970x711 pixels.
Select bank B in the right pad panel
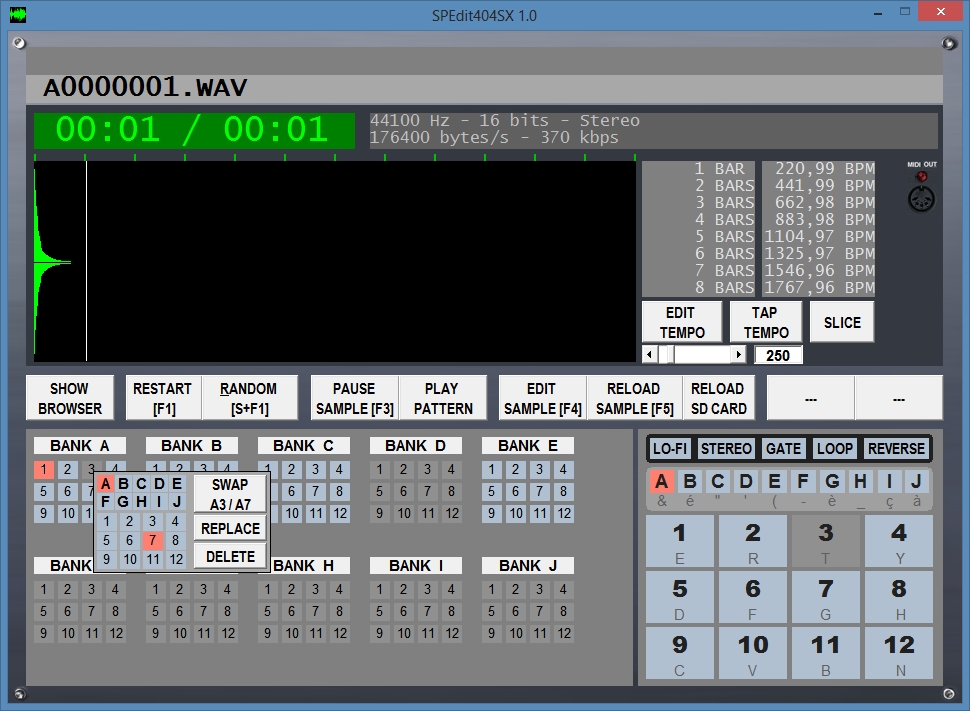point(690,481)
